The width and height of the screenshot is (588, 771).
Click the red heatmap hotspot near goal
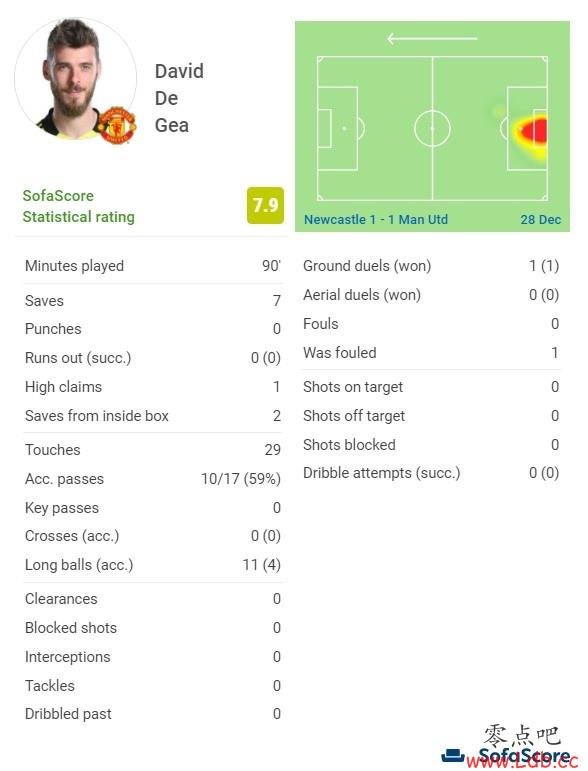pos(534,131)
